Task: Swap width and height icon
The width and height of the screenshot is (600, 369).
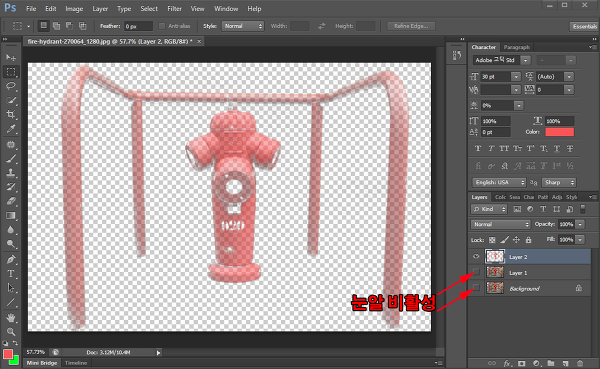Action: coord(322,26)
